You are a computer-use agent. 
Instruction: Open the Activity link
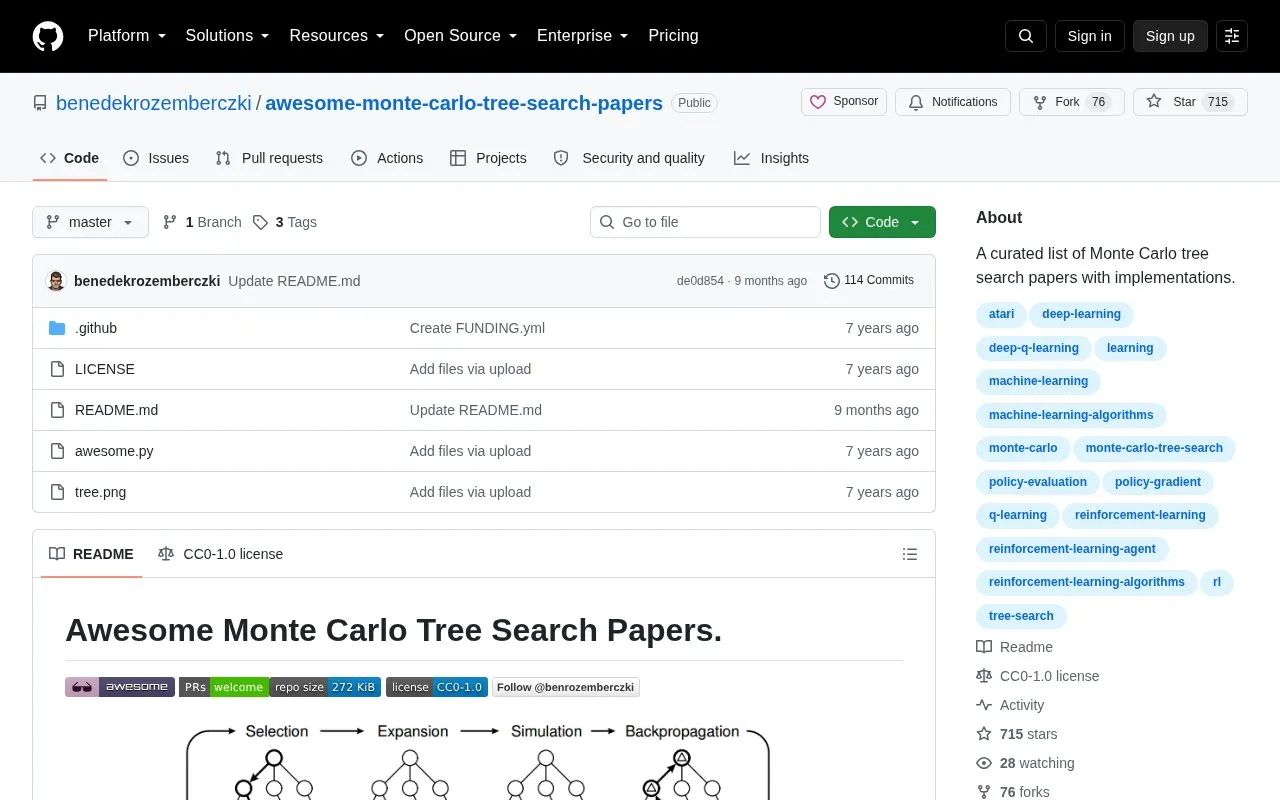(x=1010, y=705)
